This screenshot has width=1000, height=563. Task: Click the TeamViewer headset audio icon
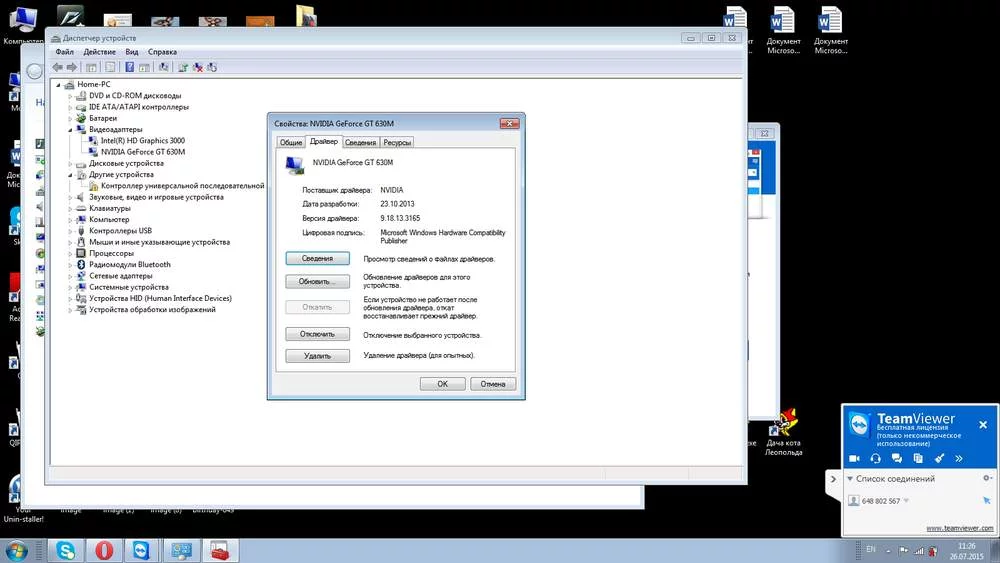point(876,458)
